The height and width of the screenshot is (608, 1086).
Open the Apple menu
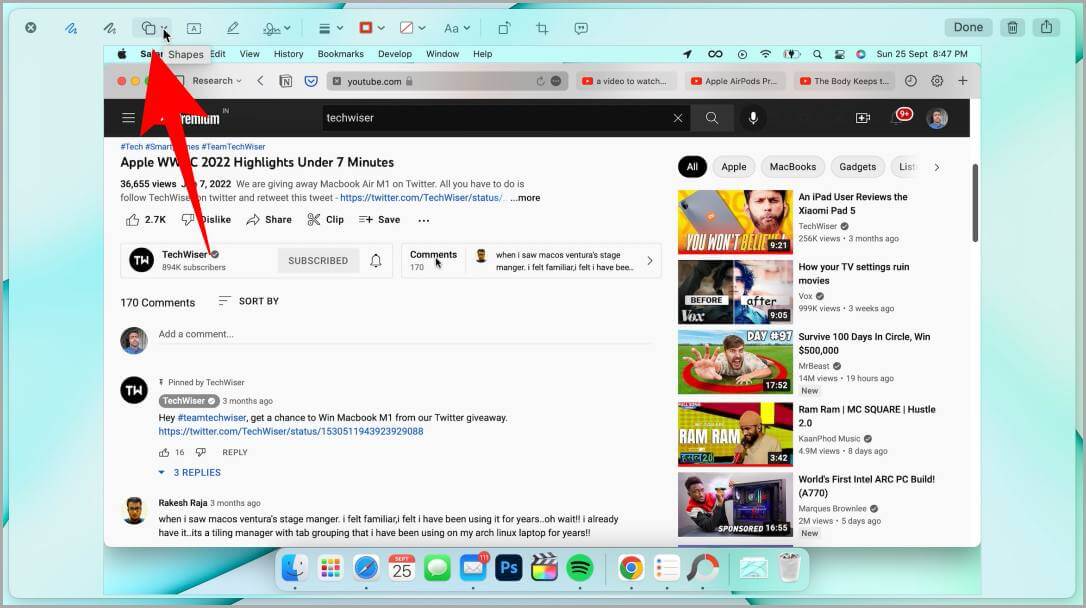(x=122, y=54)
